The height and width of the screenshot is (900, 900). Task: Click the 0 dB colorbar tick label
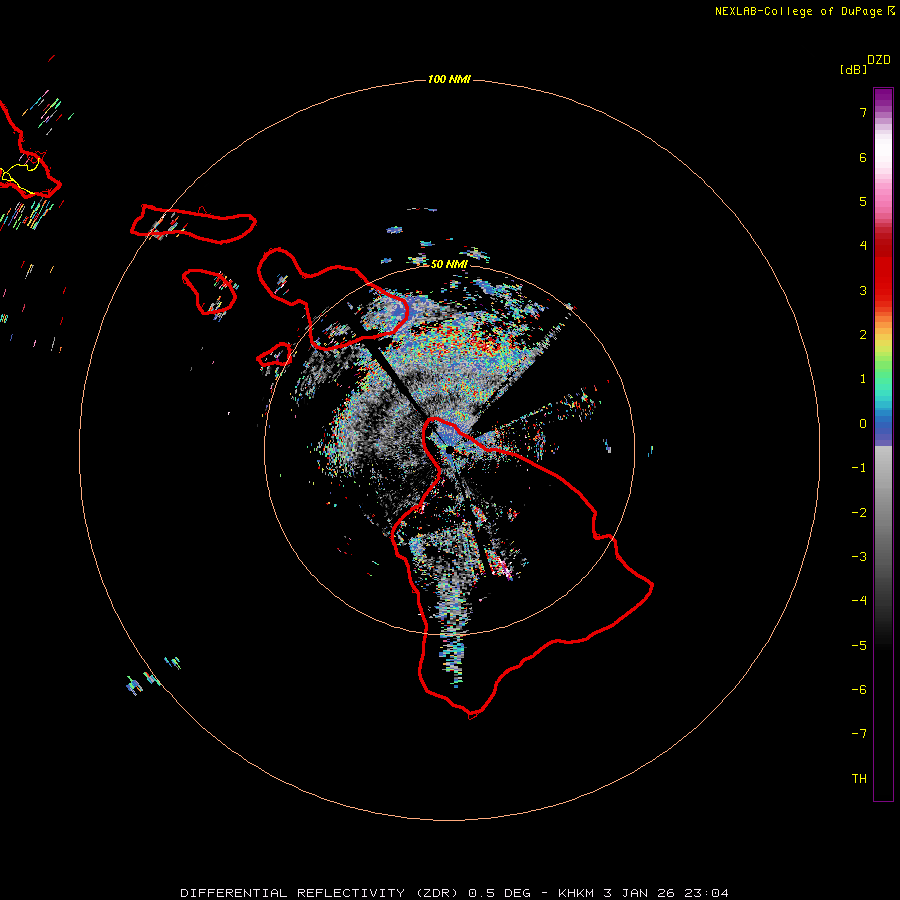[863, 424]
